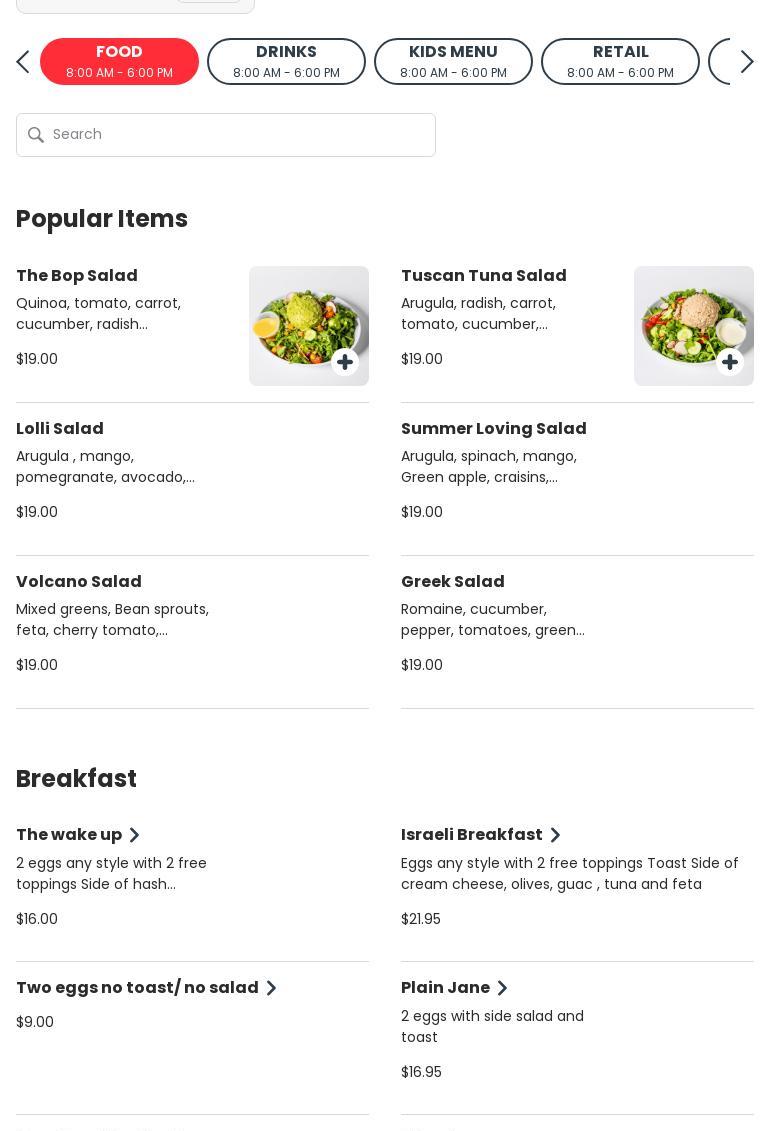
Task: Expand Israeli Breakfast options chevron
Action: point(555,835)
